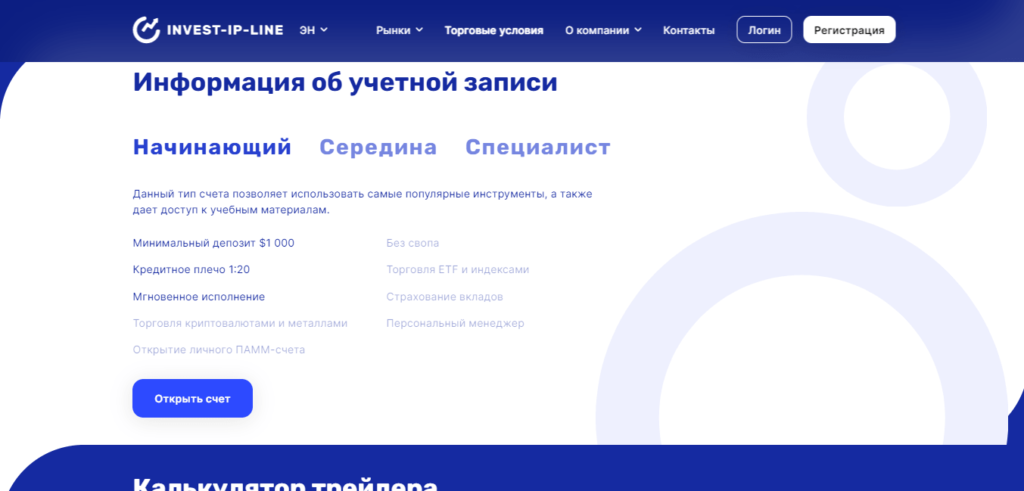The image size is (1024, 491).
Task: Select the Начинающий account tab
Action: pyautogui.click(x=212, y=148)
